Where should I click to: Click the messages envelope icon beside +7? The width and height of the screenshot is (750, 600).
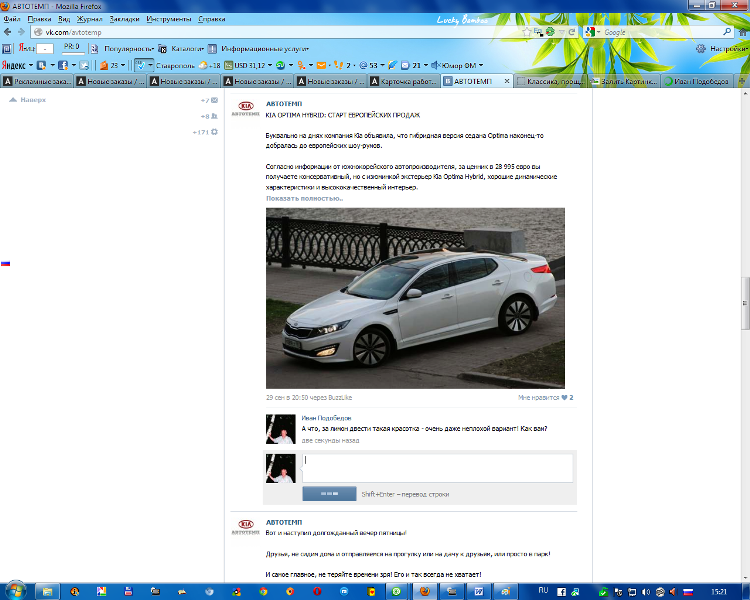pos(214,100)
